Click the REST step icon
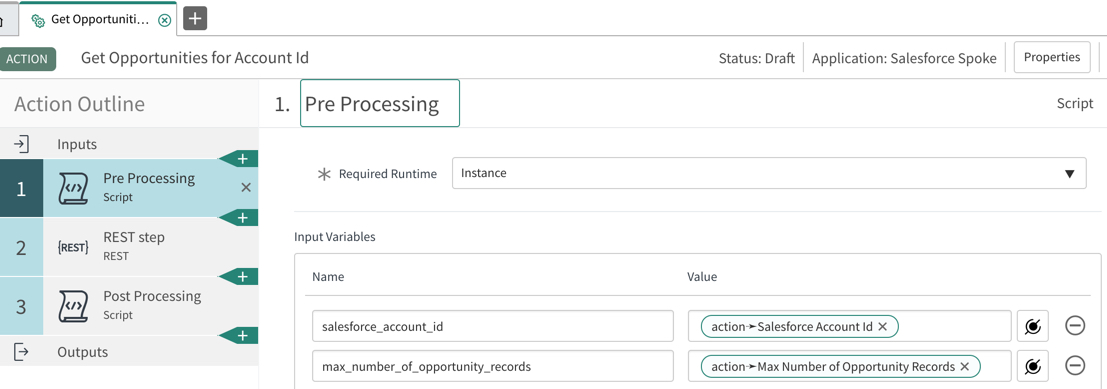This screenshot has width=1107, height=389. pos(73,247)
